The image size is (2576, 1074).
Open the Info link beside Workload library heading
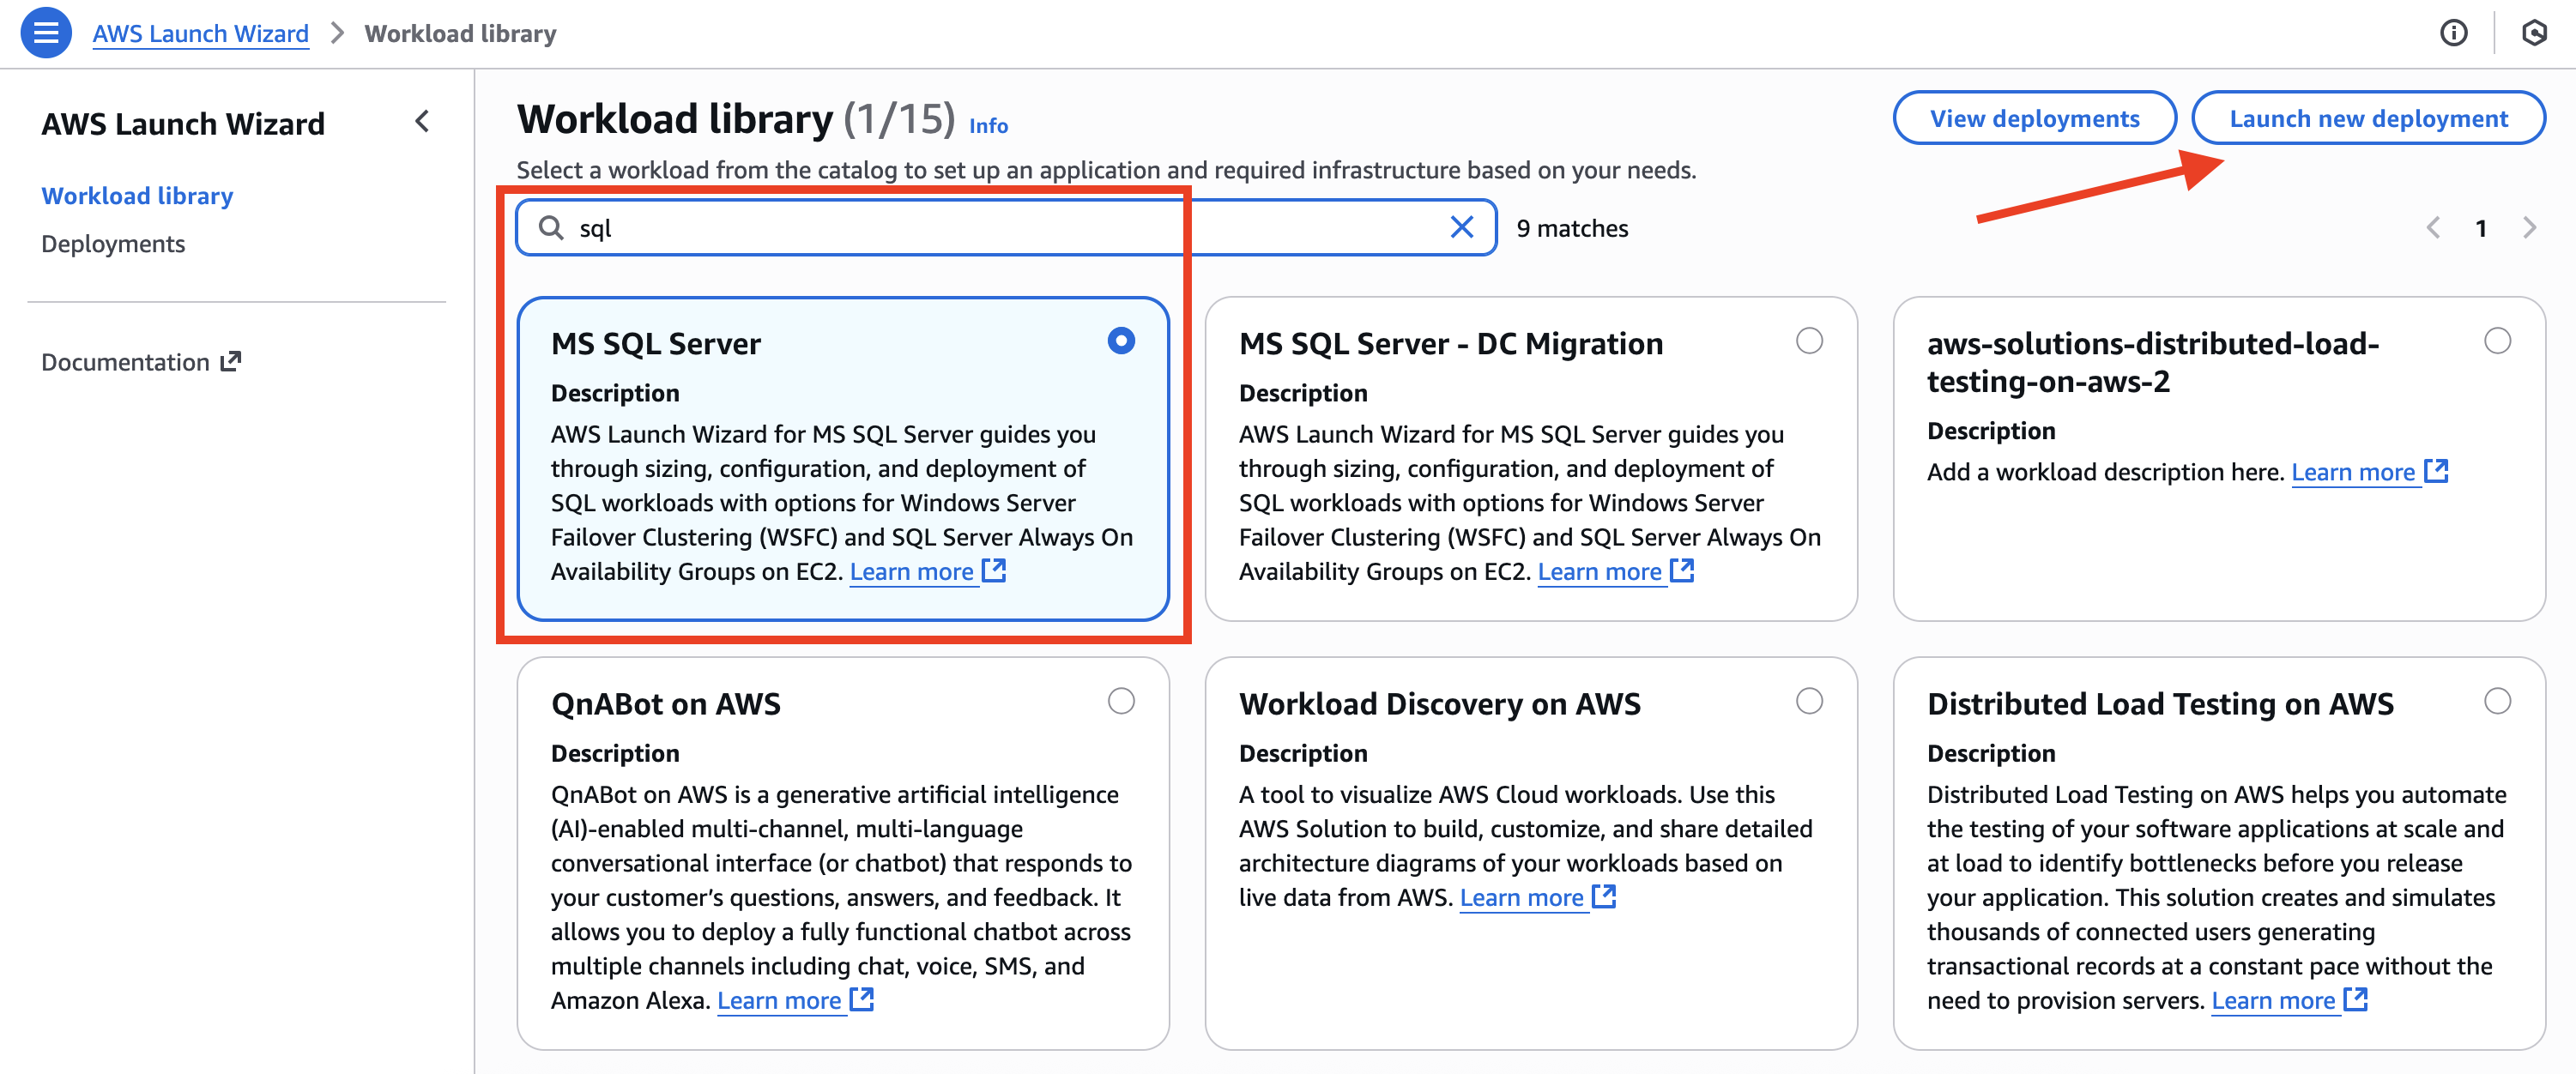pyautogui.click(x=989, y=126)
